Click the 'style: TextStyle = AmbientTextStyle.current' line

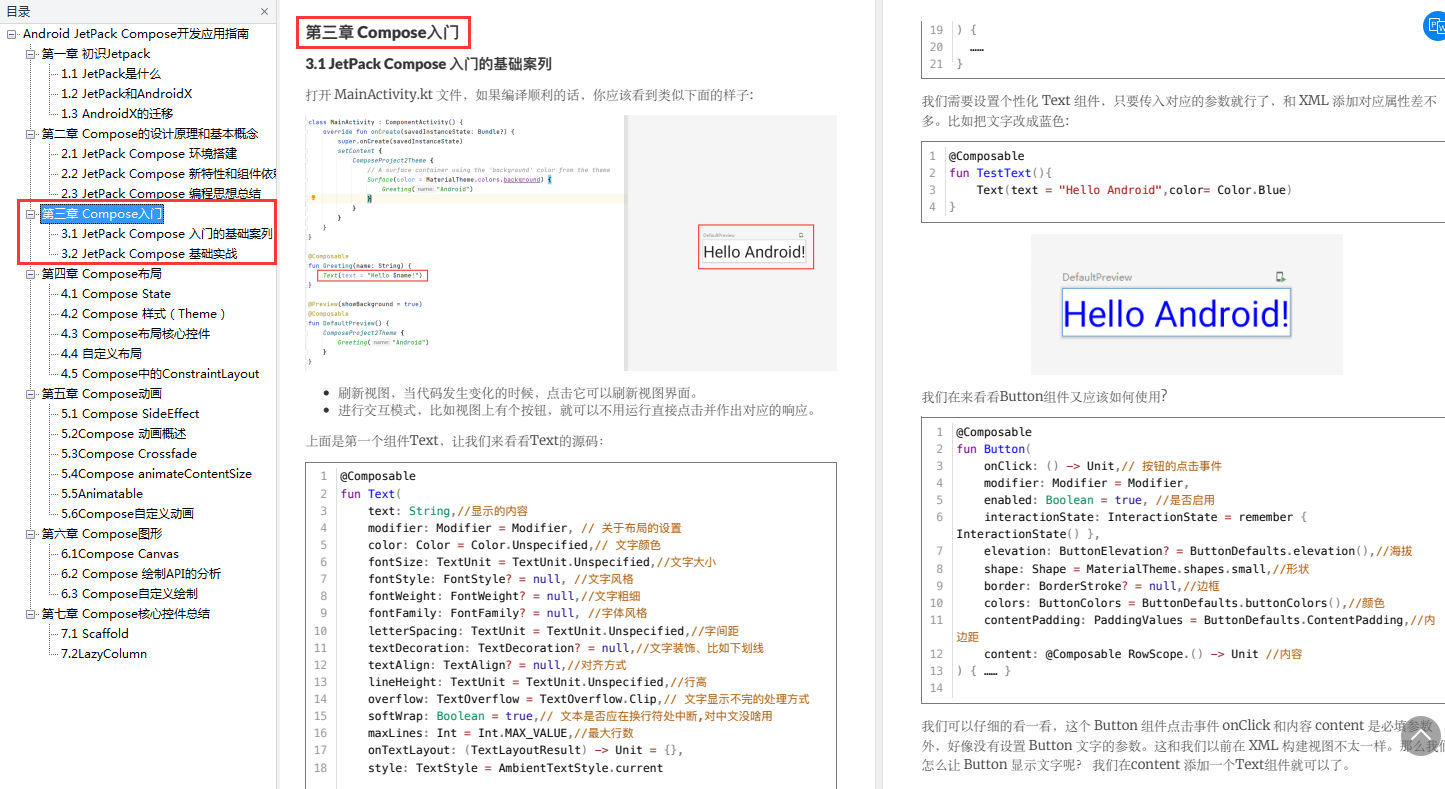[515, 768]
